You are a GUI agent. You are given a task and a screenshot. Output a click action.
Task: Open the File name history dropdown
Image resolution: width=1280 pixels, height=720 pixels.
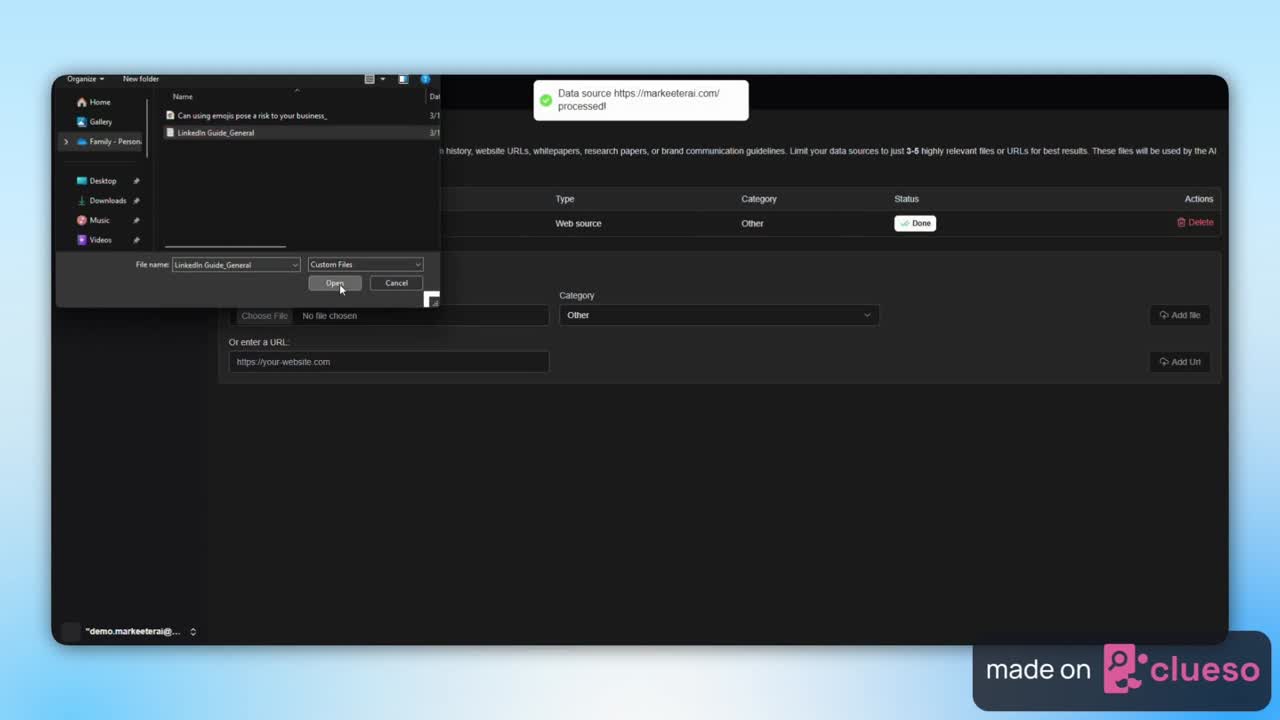point(294,265)
